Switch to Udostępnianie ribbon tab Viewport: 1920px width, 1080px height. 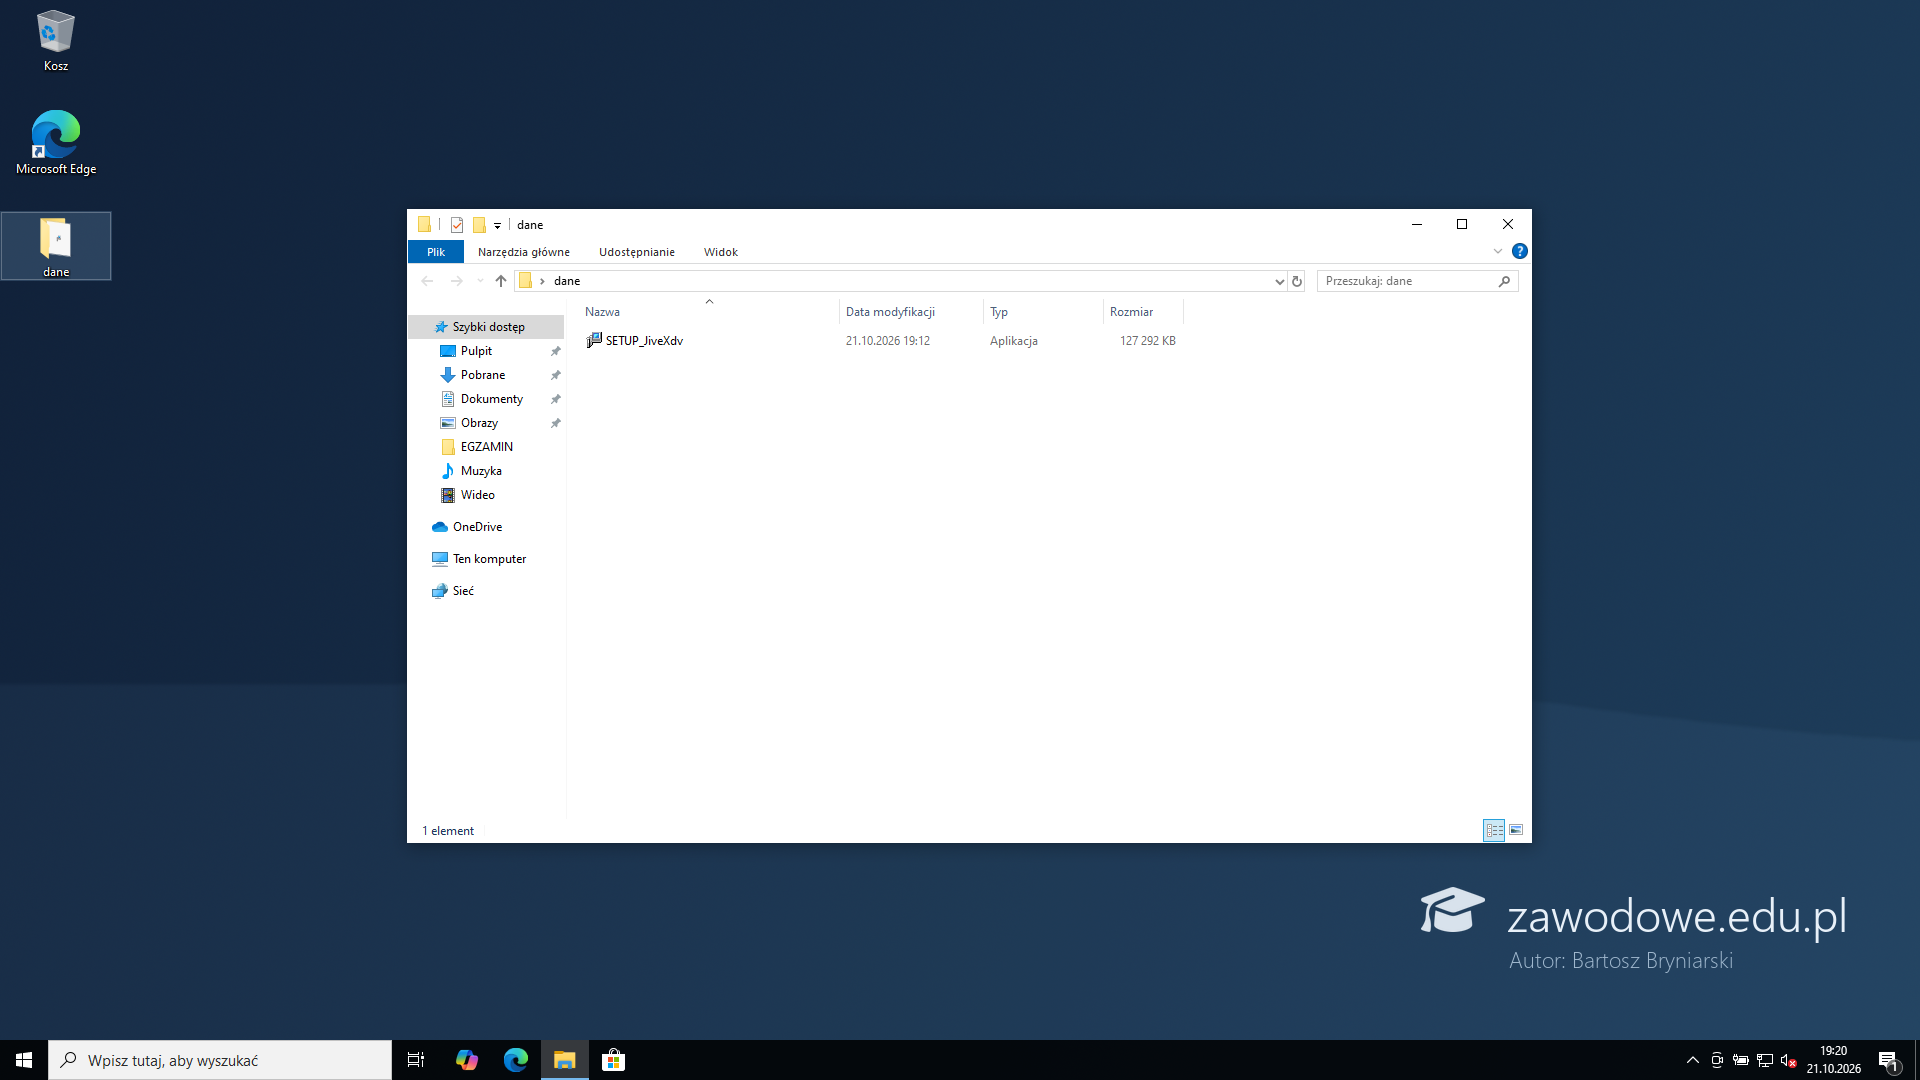[x=637, y=252]
